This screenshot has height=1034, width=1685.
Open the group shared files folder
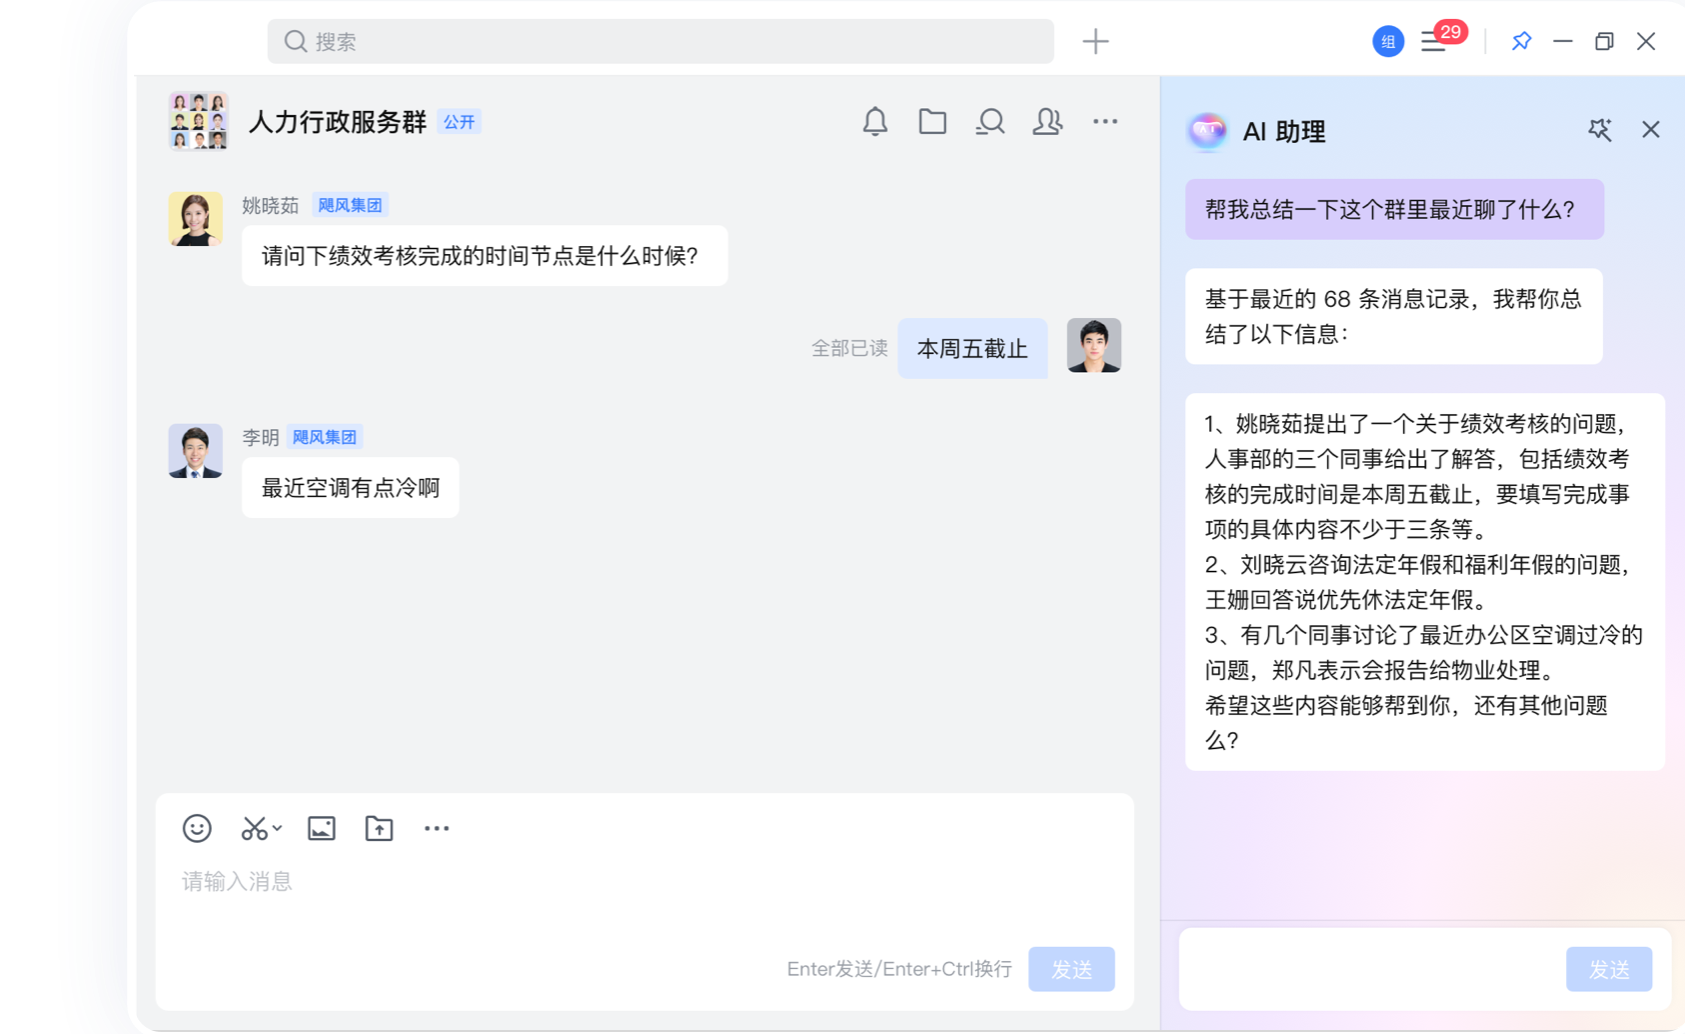pyautogui.click(x=932, y=122)
